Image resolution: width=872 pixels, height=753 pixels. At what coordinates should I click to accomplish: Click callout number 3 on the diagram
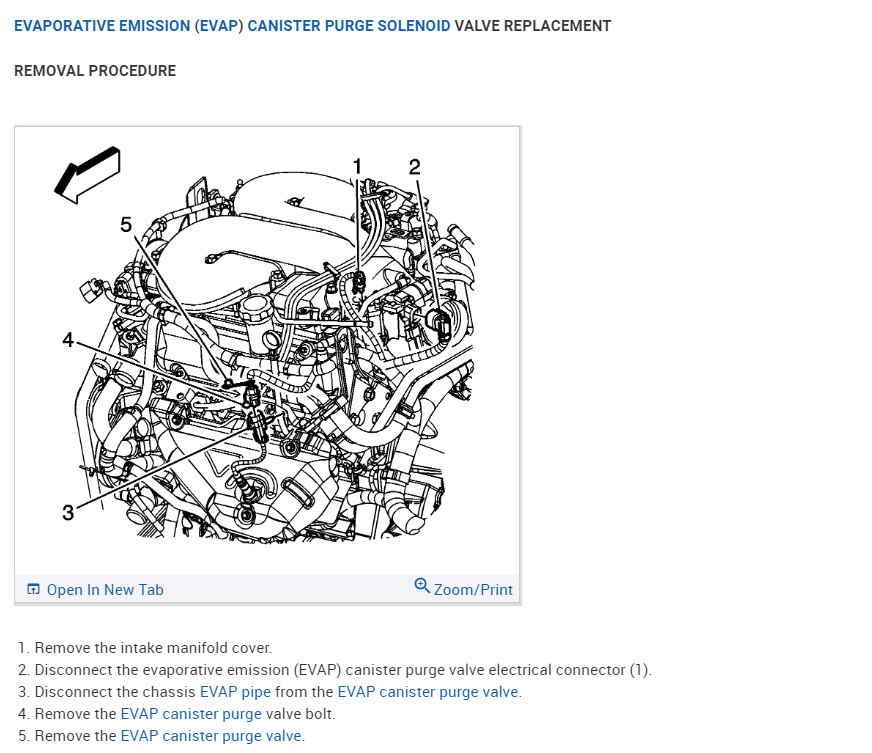pos(68,513)
